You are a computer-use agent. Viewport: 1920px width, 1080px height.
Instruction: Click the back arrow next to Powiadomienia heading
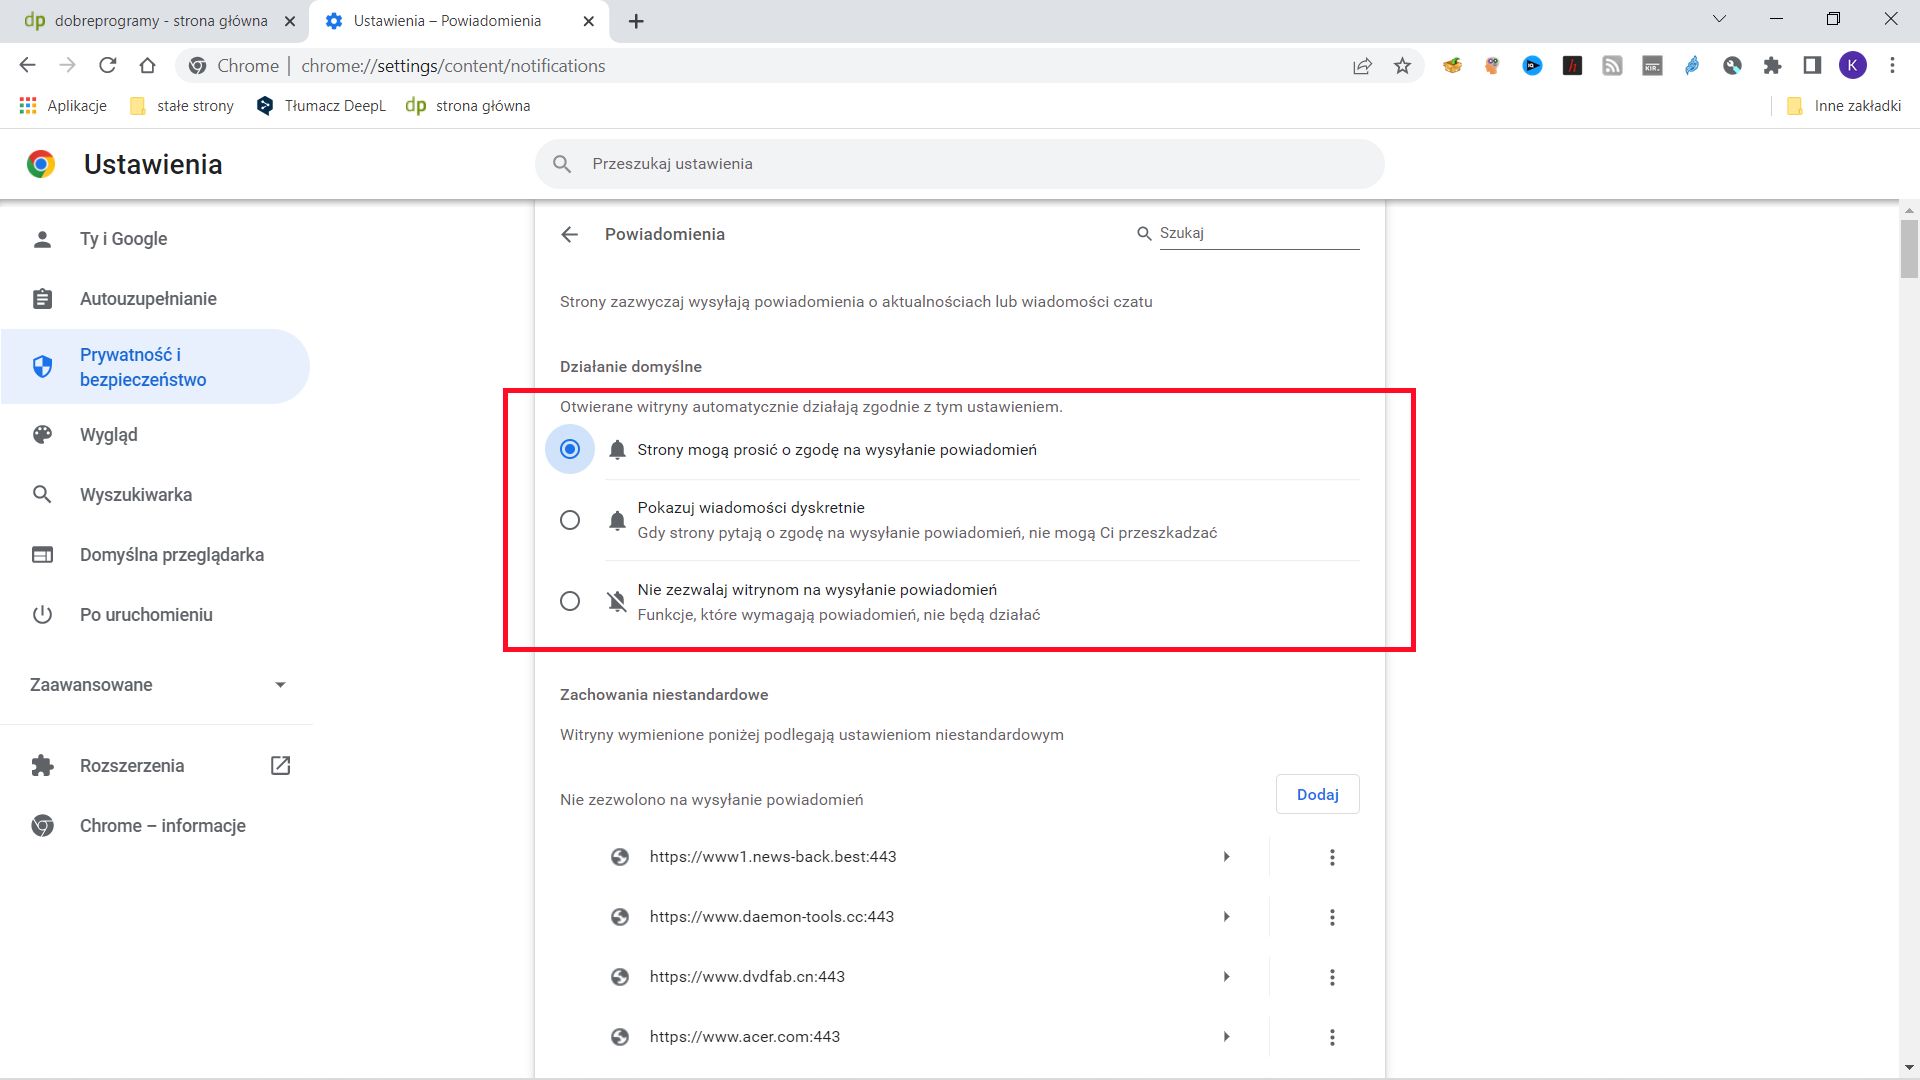[x=570, y=234]
